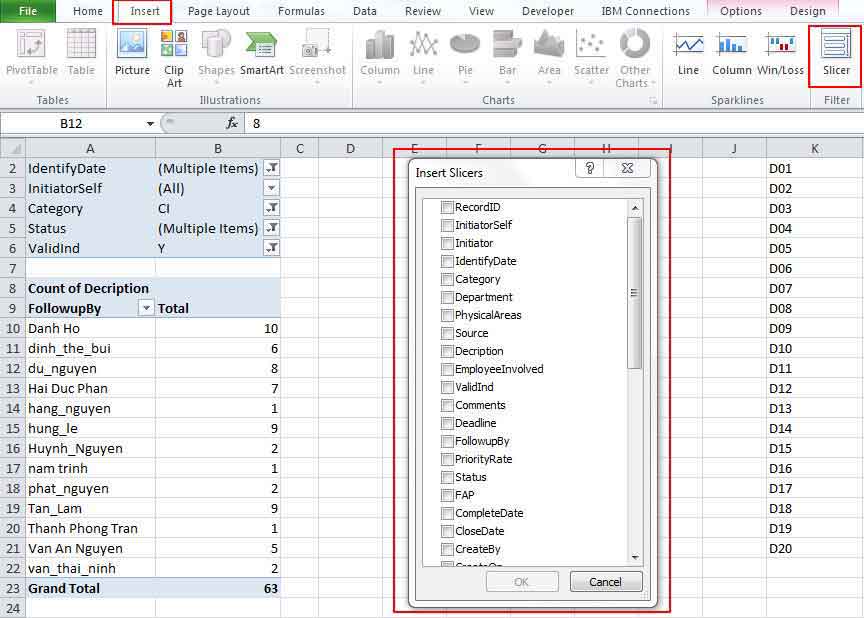Viewport: 864px width, 618px height.
Task: Select column A header
Action: point(90,149)
